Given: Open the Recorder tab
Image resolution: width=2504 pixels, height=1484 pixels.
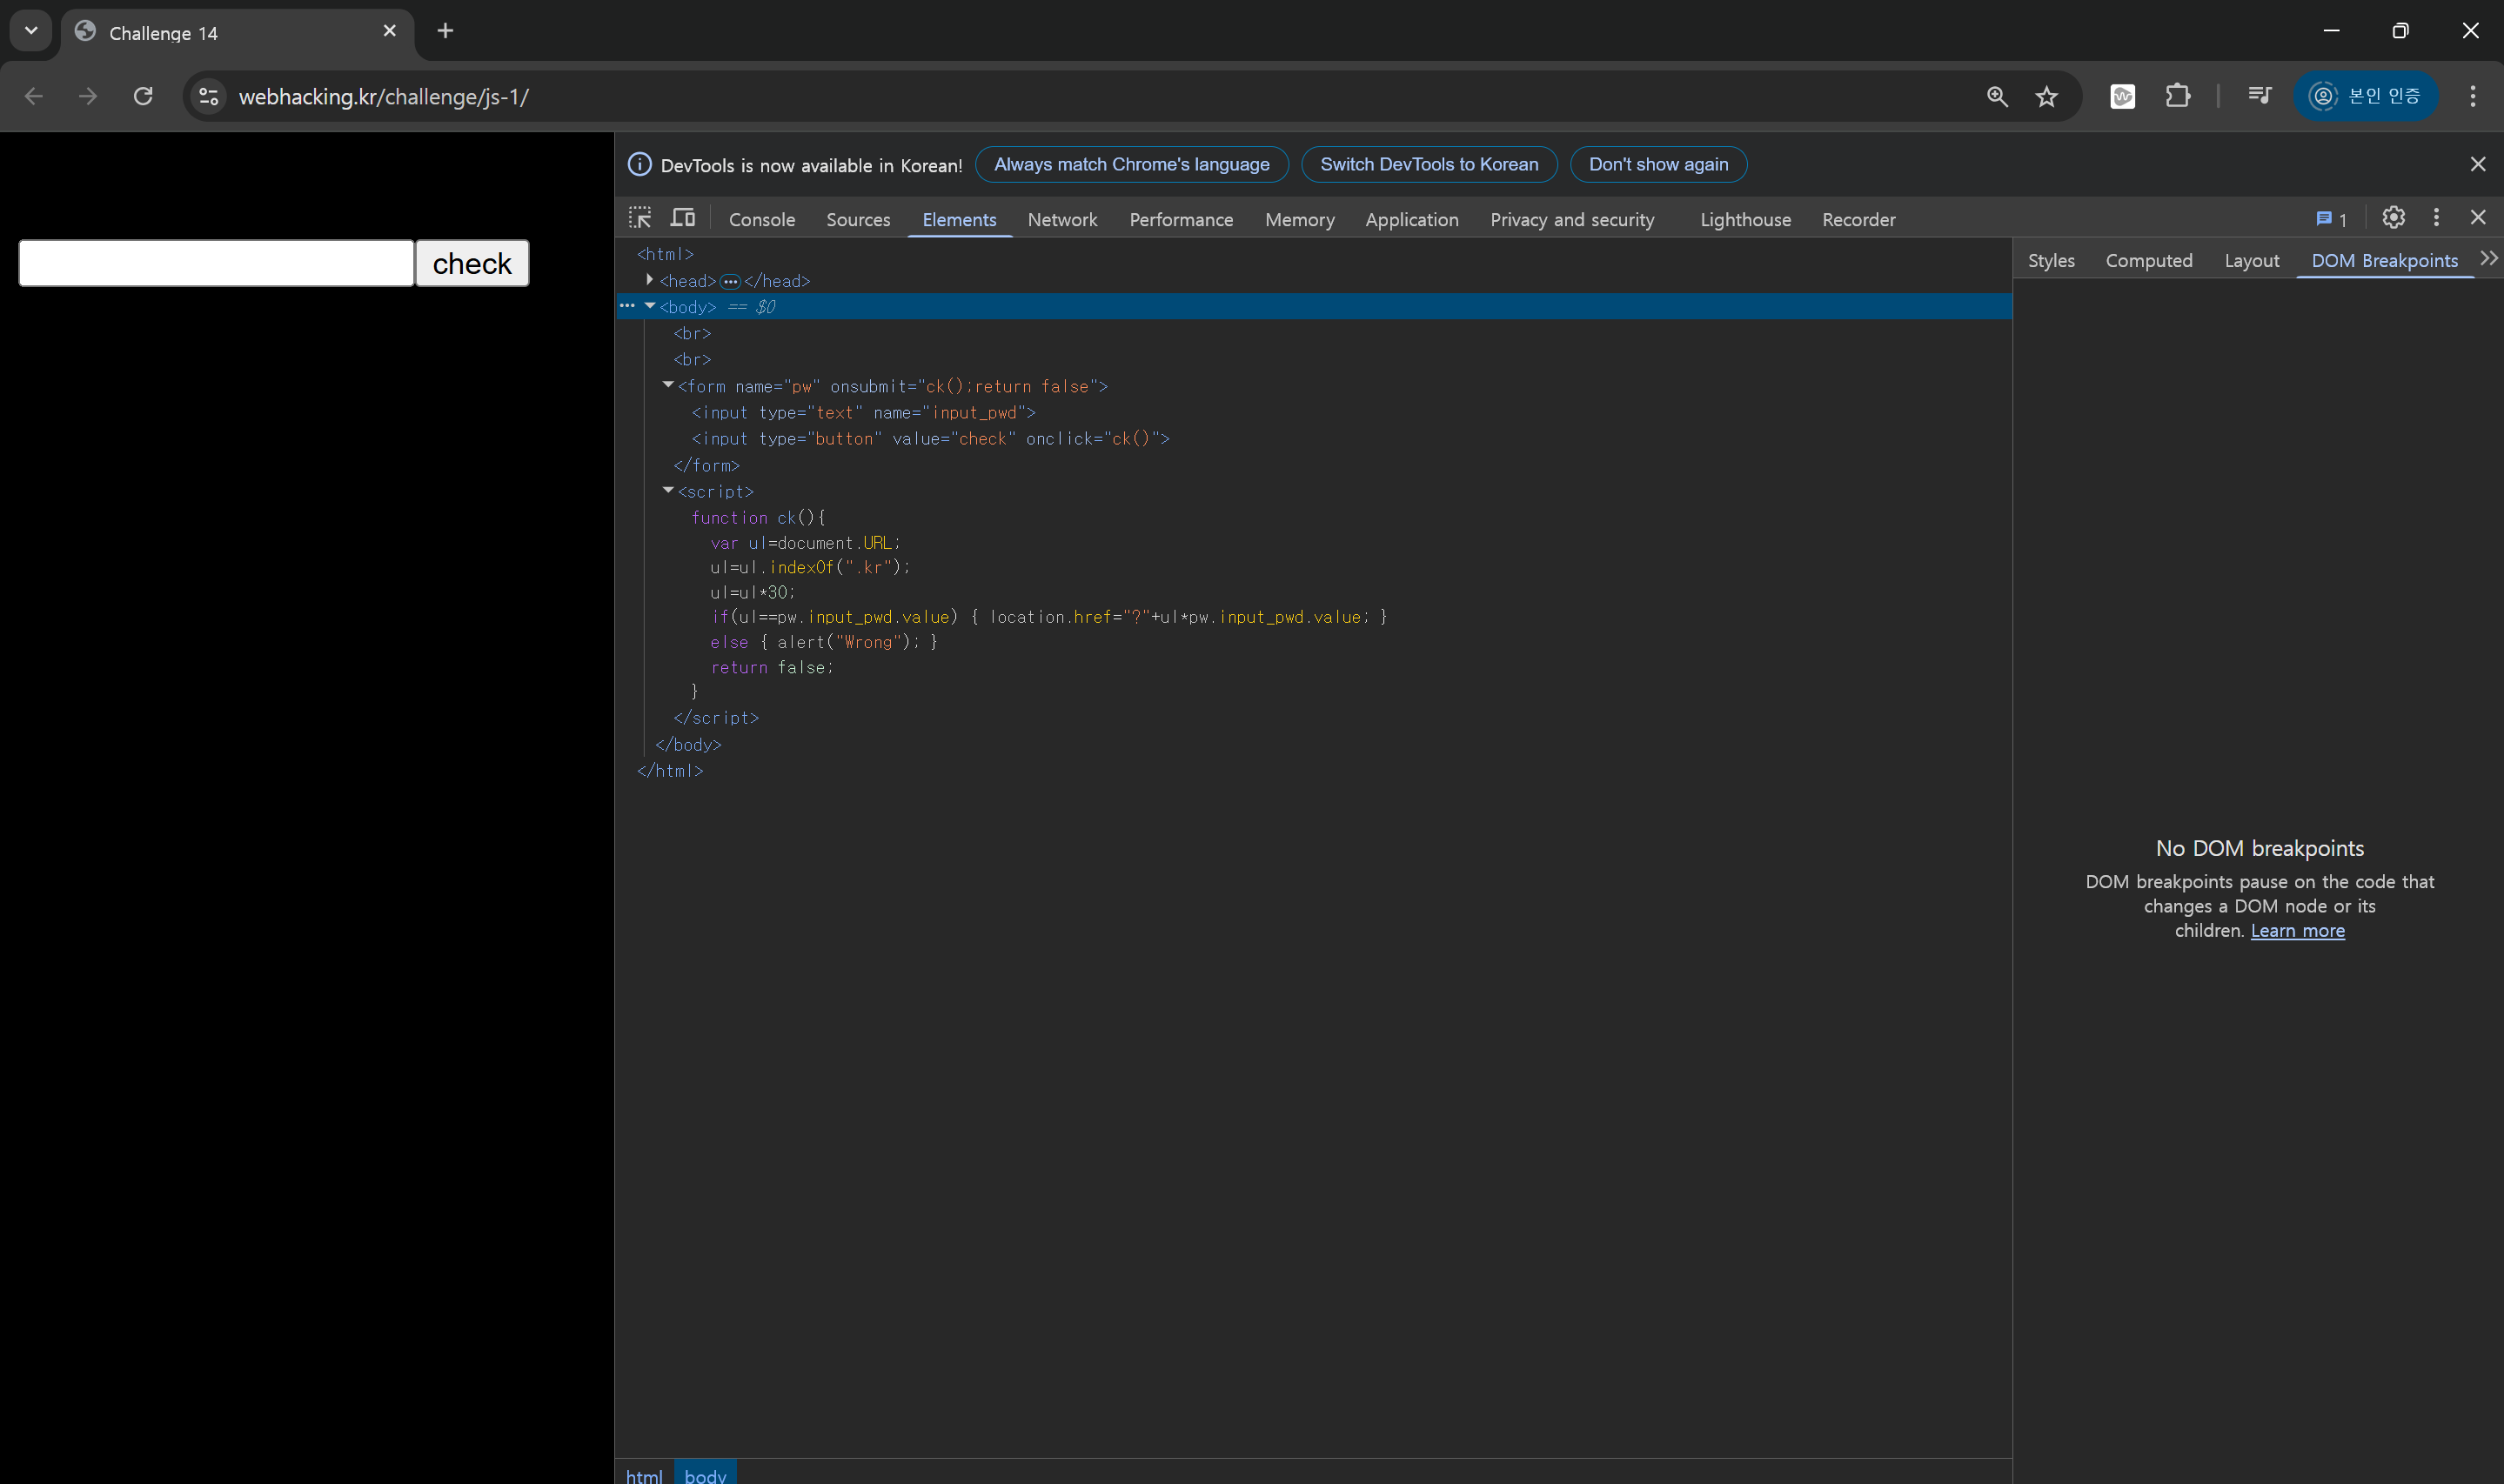Looking at the screenshot, I should click(1858, 219).
